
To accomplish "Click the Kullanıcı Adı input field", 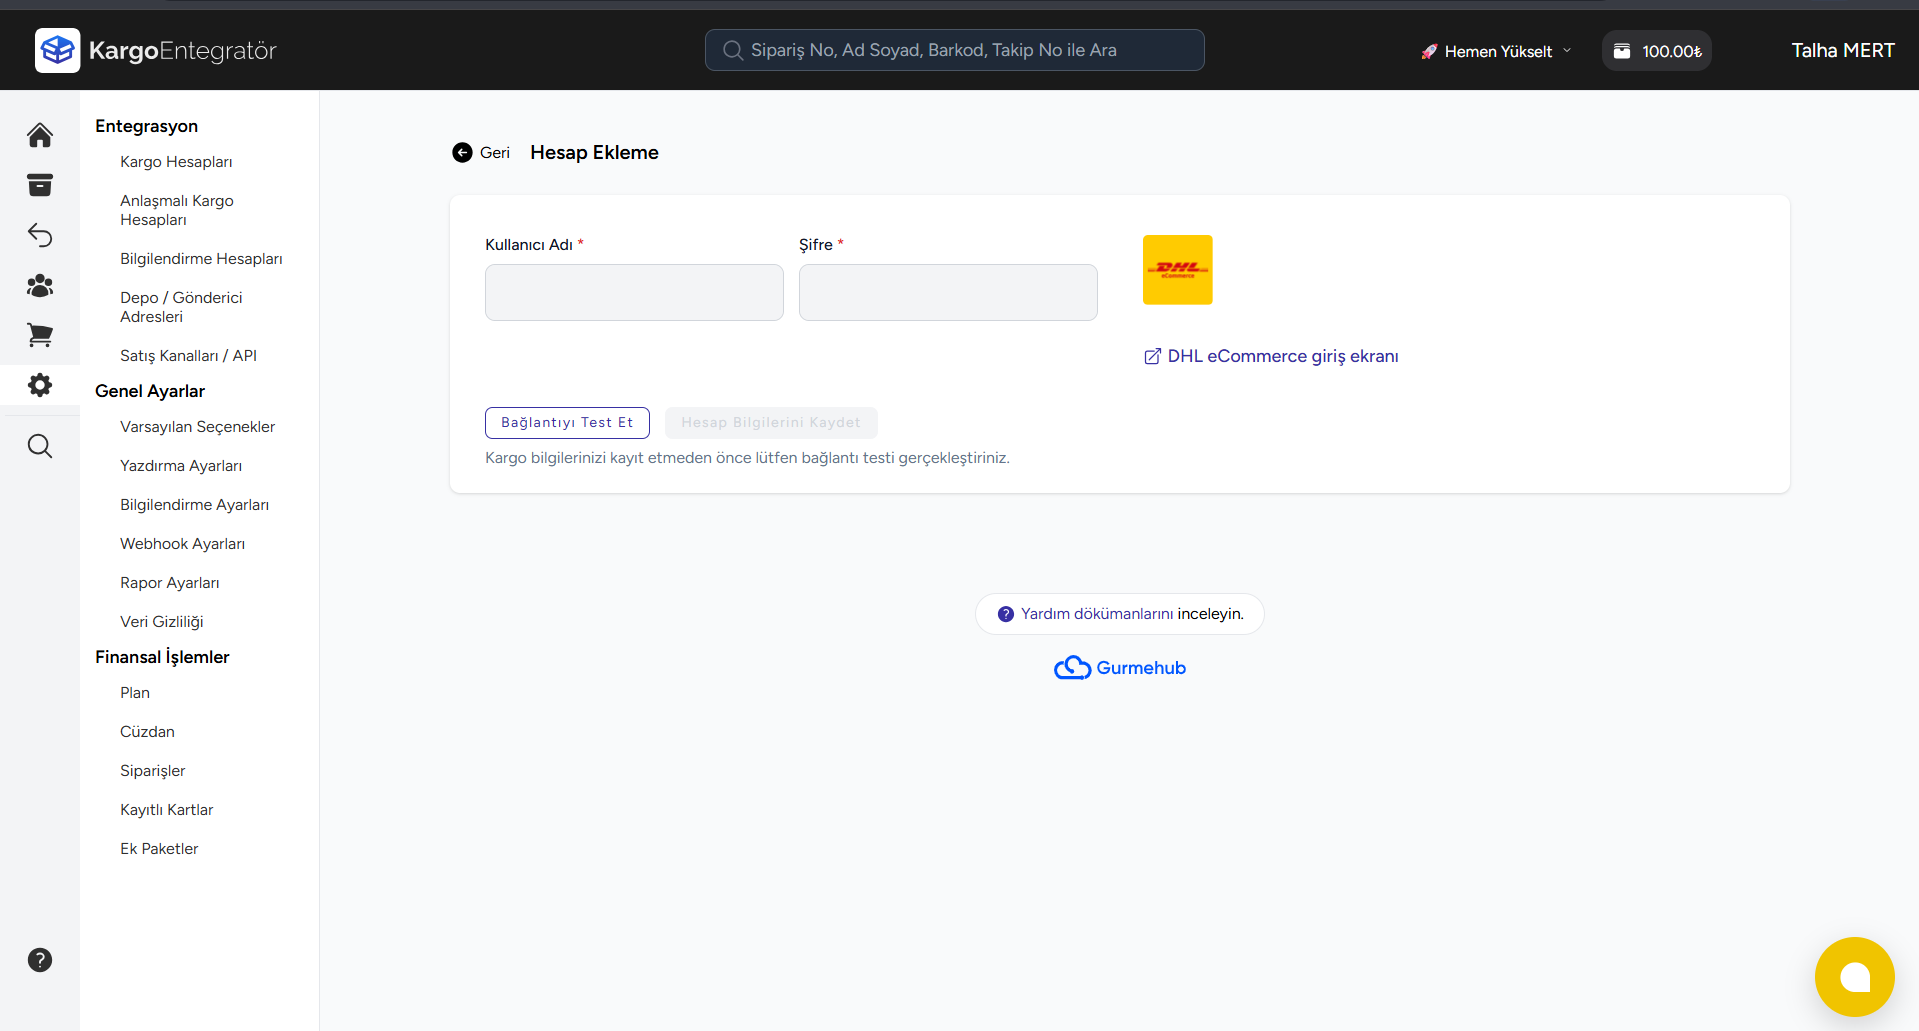I will [x=634, y=292].
